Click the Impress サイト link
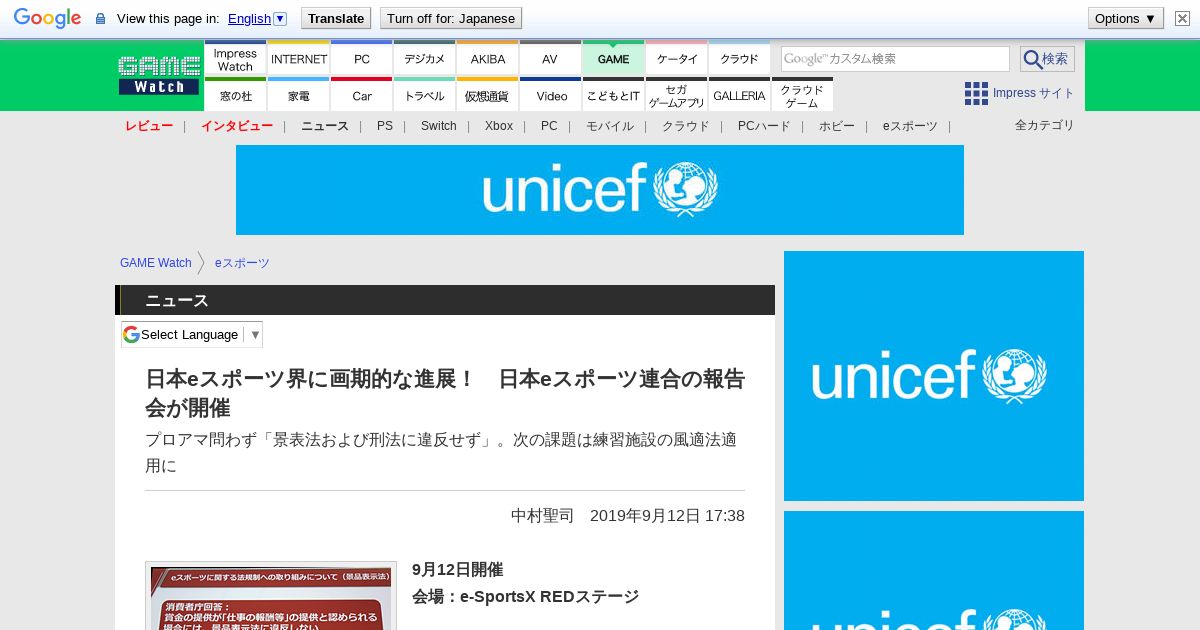1200x630 pixels. (1033, 93)
